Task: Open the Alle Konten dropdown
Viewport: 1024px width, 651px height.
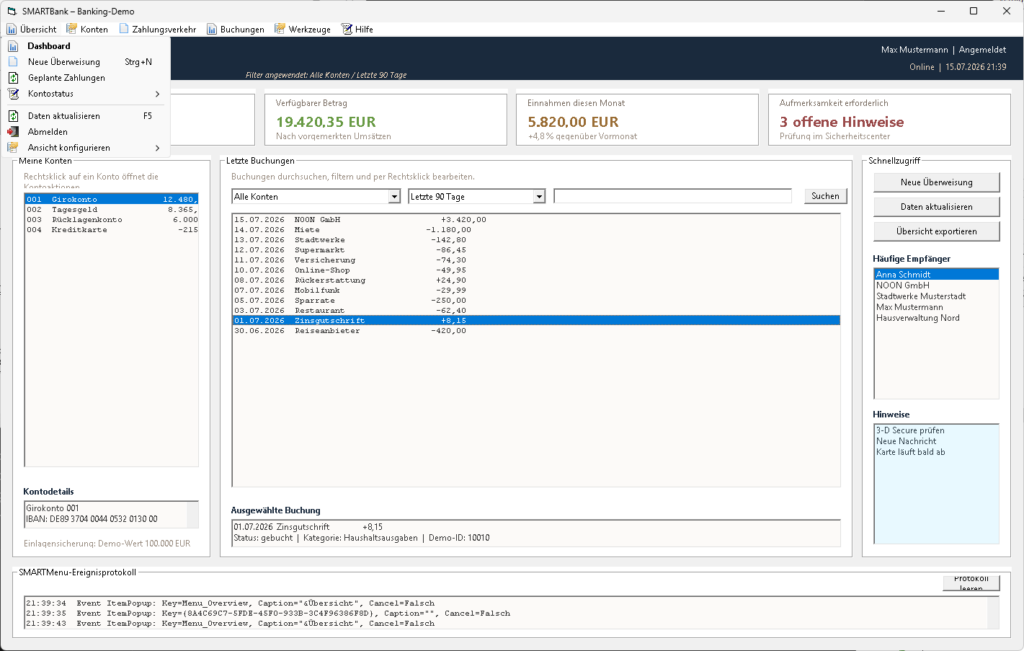Action: pyautogui.click(x=394, y=197)
